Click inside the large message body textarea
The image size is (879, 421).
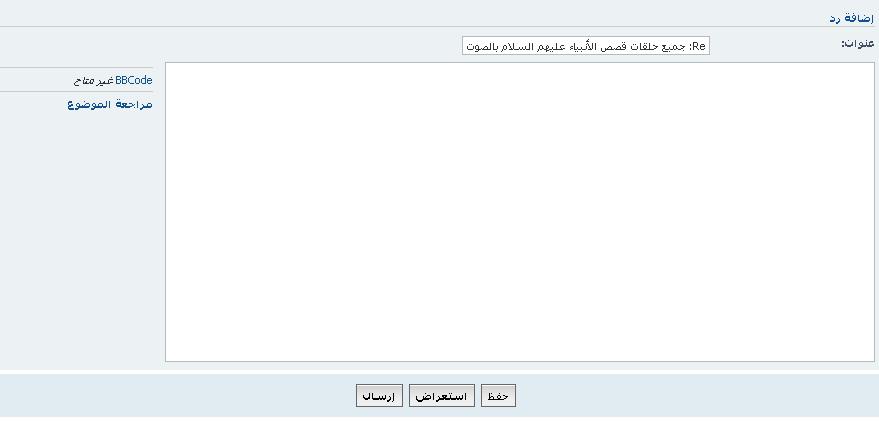point(519,211)
